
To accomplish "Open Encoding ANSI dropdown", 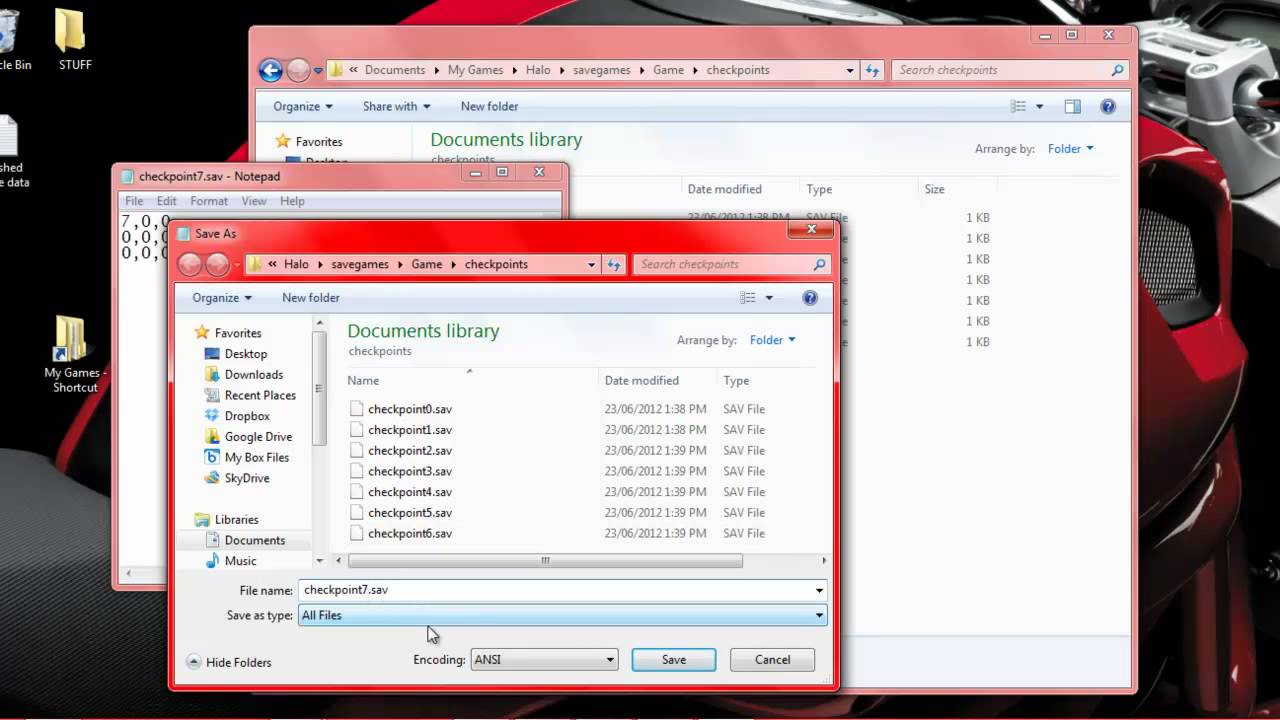I will (x=544, y=660).
